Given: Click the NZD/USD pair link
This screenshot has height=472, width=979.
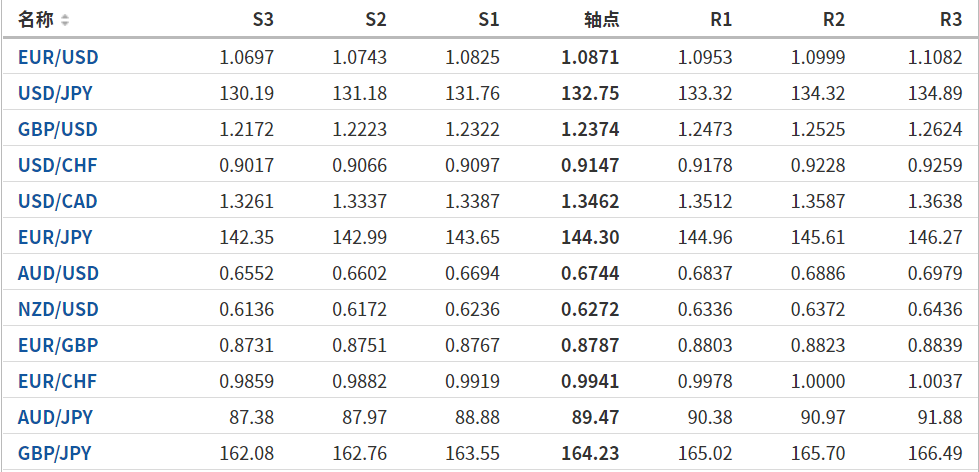Looking at the screenshot, I should click(x=58, y=309).
